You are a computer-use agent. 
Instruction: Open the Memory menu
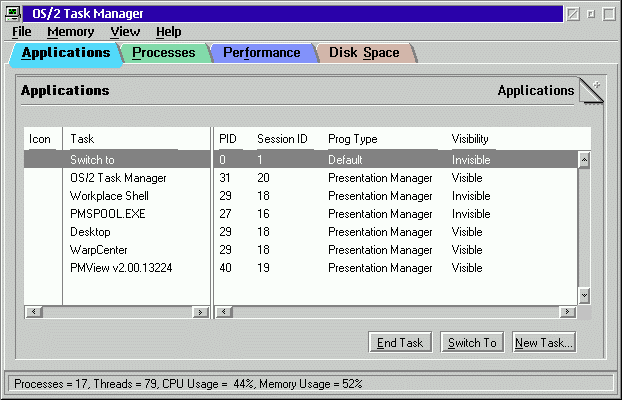tap(70, 32)
